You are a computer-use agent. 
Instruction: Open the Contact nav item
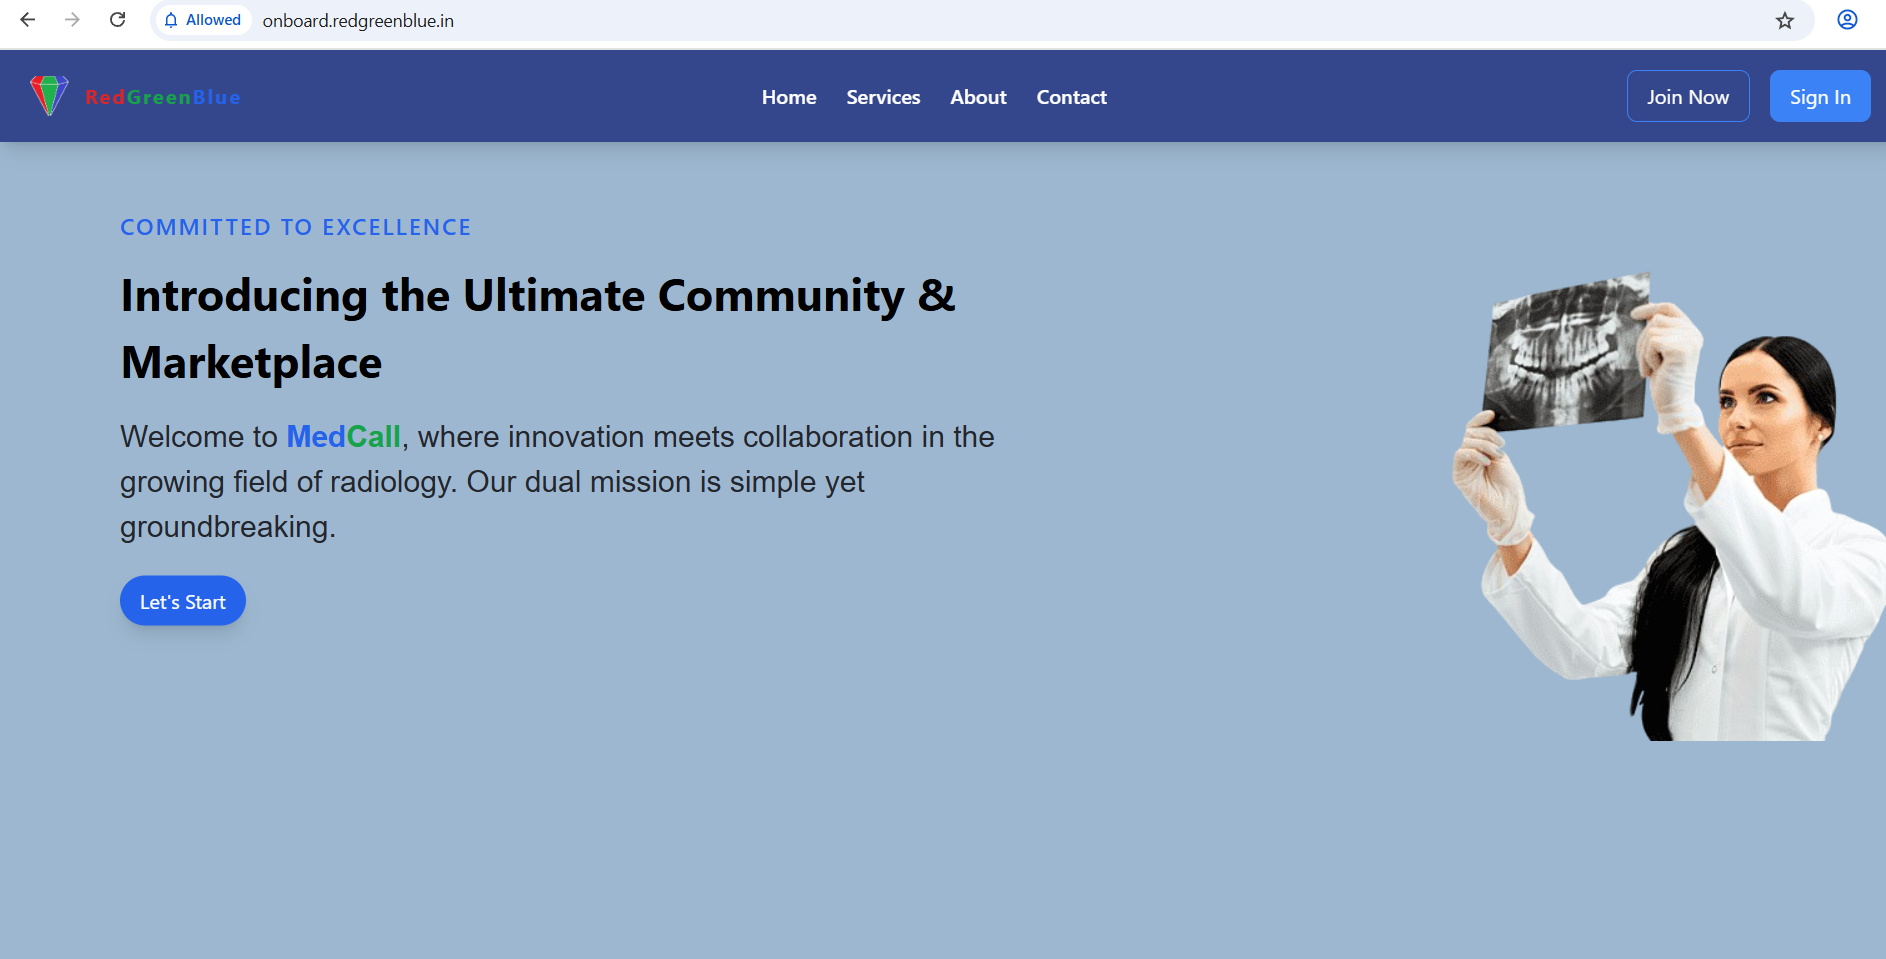tap(1071, 97)
